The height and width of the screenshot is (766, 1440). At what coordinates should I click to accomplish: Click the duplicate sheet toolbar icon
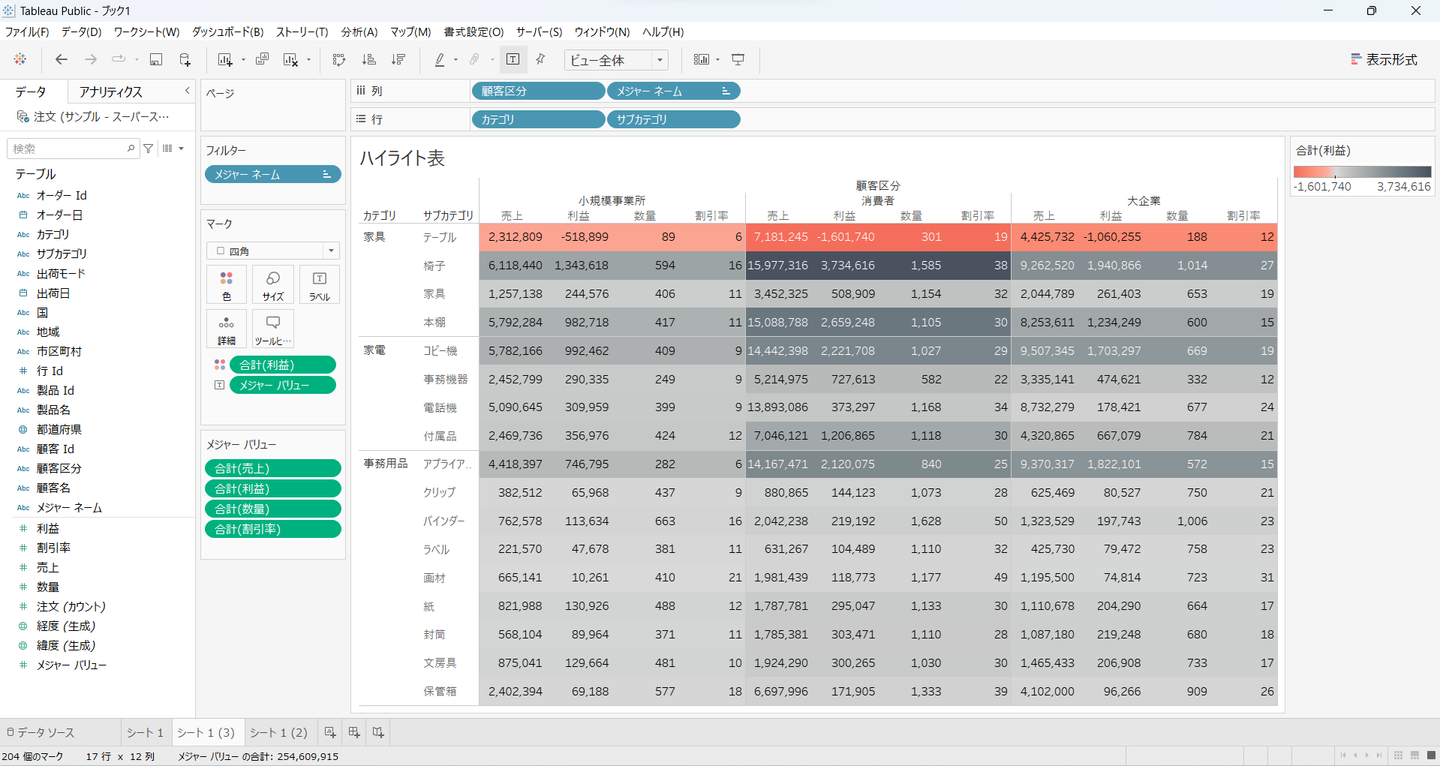[262, 60]
